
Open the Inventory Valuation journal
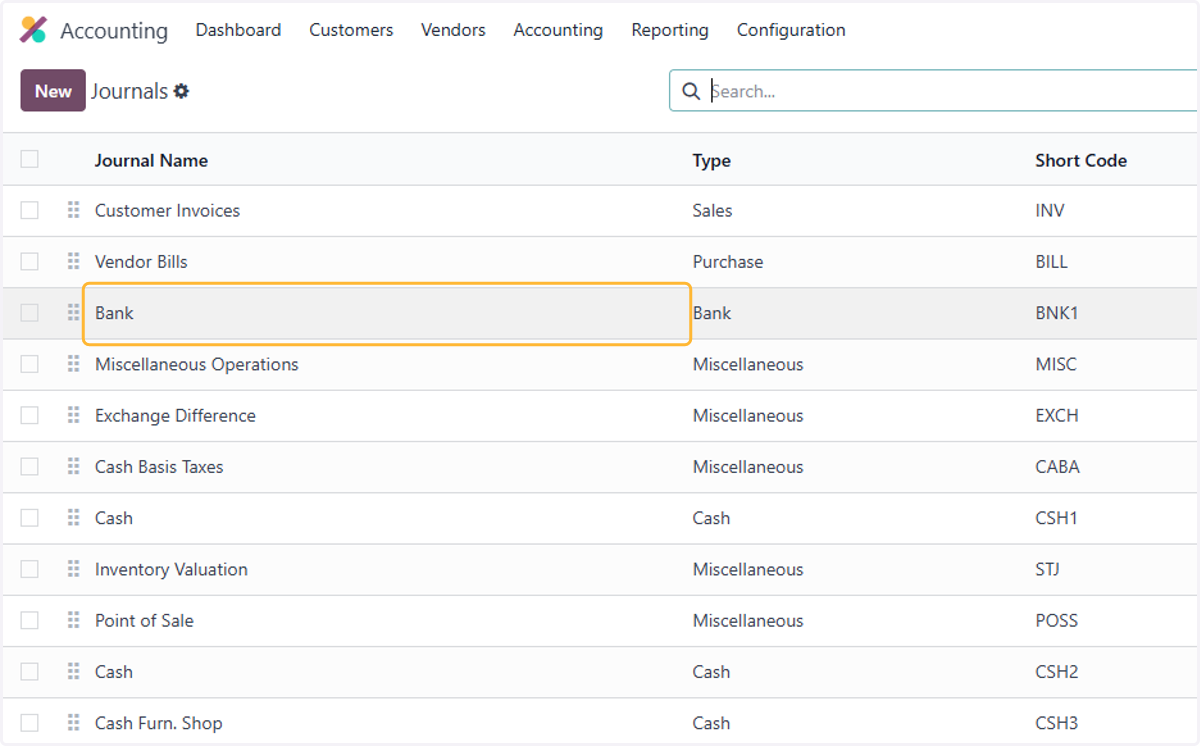[171, 569]
